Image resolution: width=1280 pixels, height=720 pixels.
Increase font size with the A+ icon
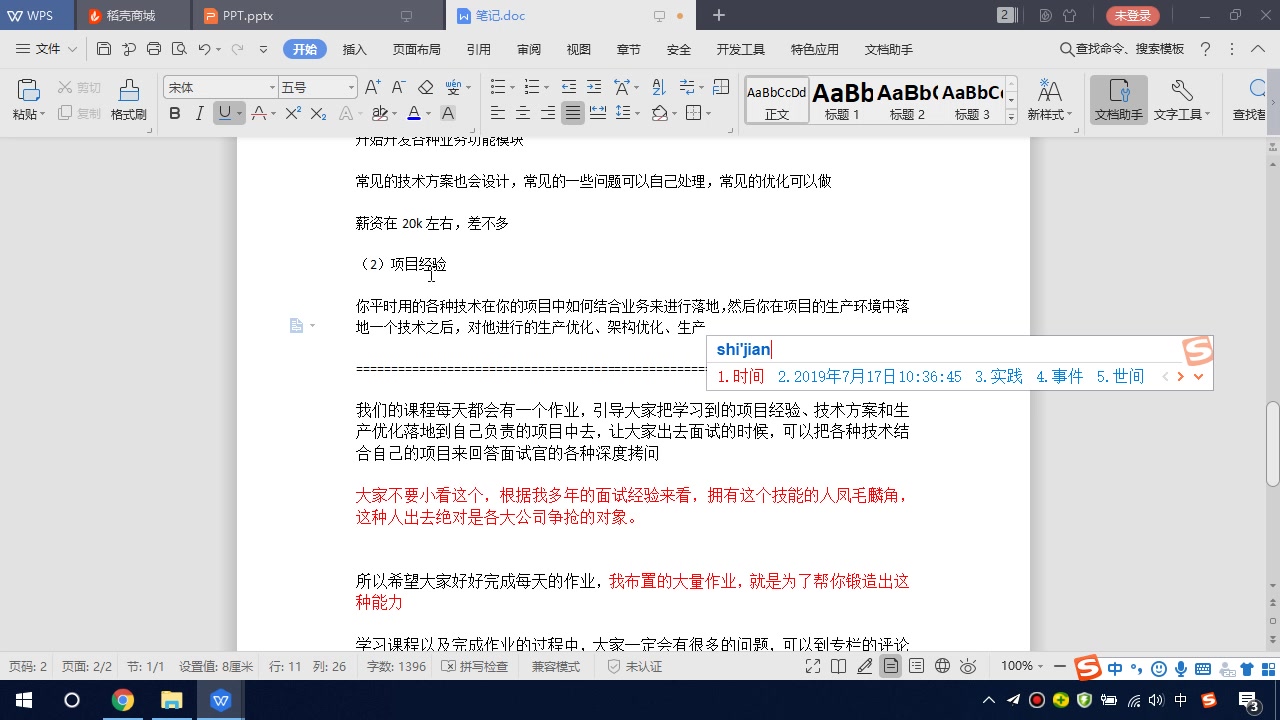coord(373,88)
